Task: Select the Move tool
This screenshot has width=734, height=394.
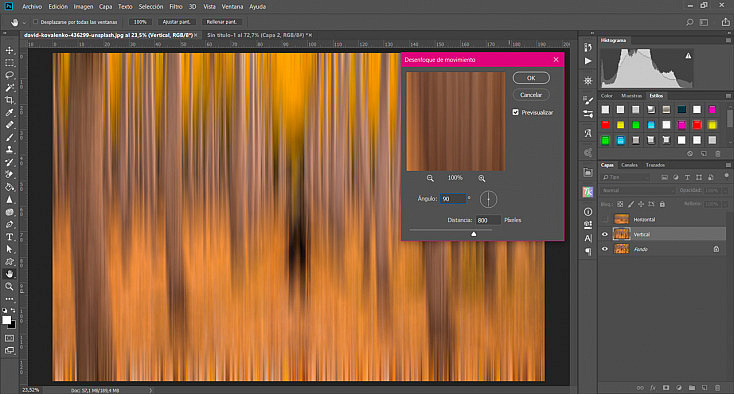Action: pos(9,50)
